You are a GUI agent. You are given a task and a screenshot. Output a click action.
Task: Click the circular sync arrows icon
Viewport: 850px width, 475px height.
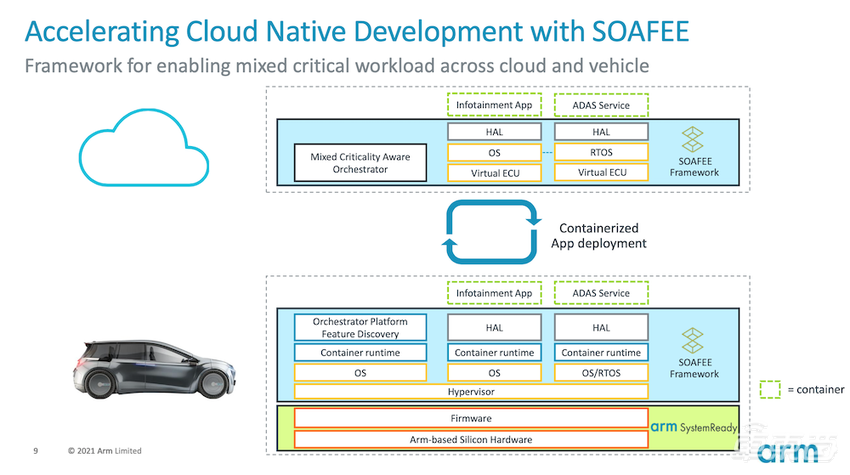492,232
